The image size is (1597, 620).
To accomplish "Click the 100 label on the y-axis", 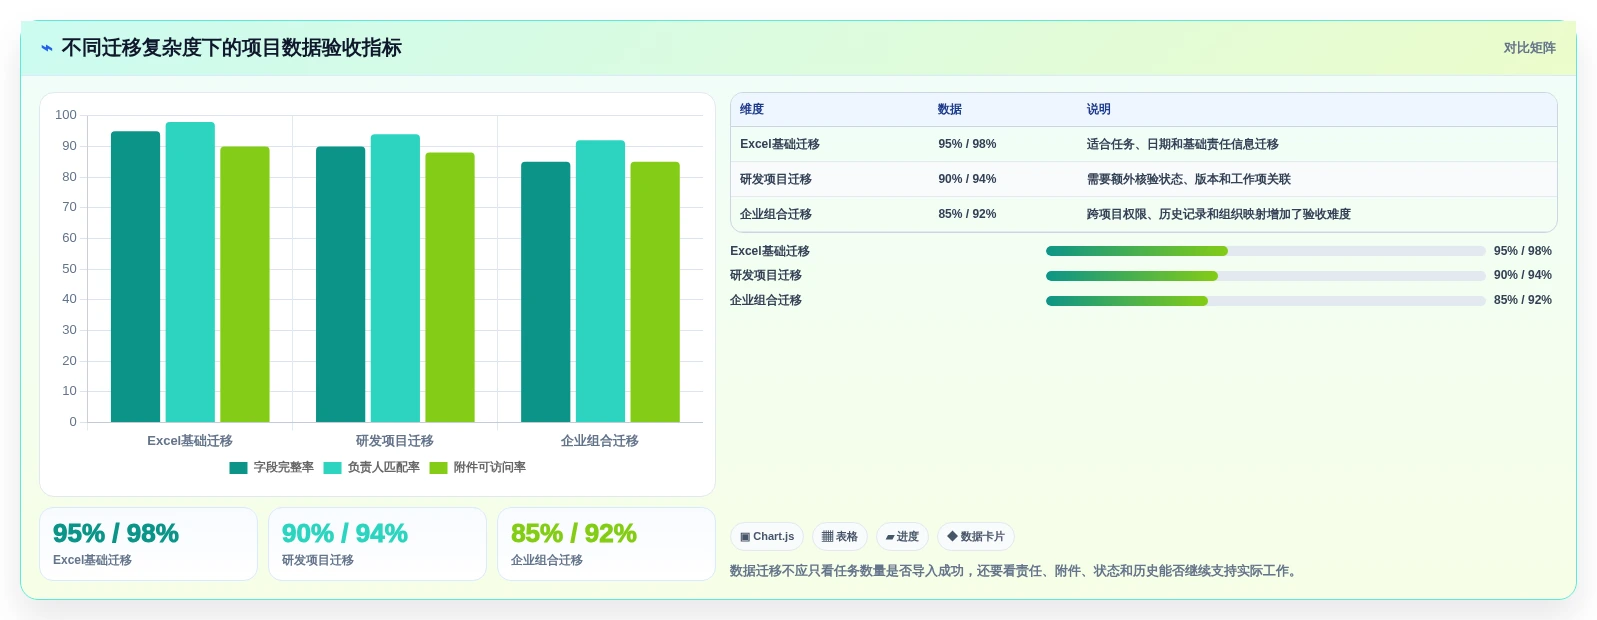I will pos(66,115).
